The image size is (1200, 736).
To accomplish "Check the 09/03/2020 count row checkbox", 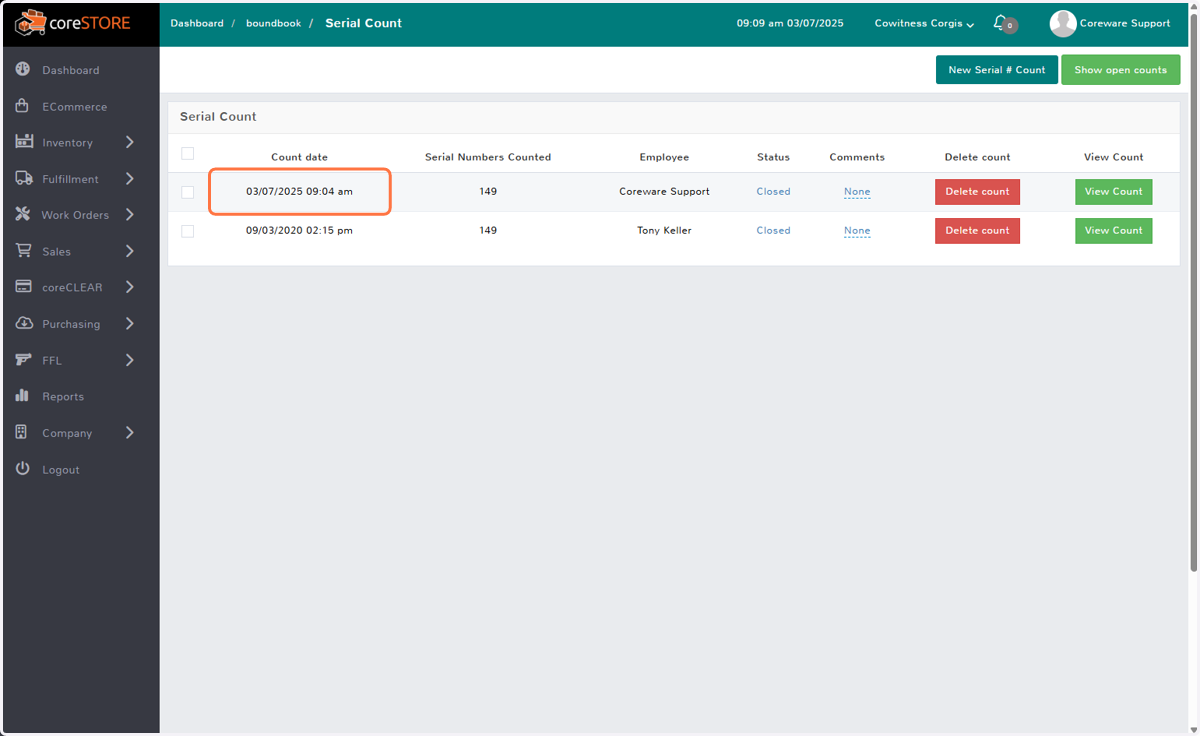I will (x=188, y=231).
